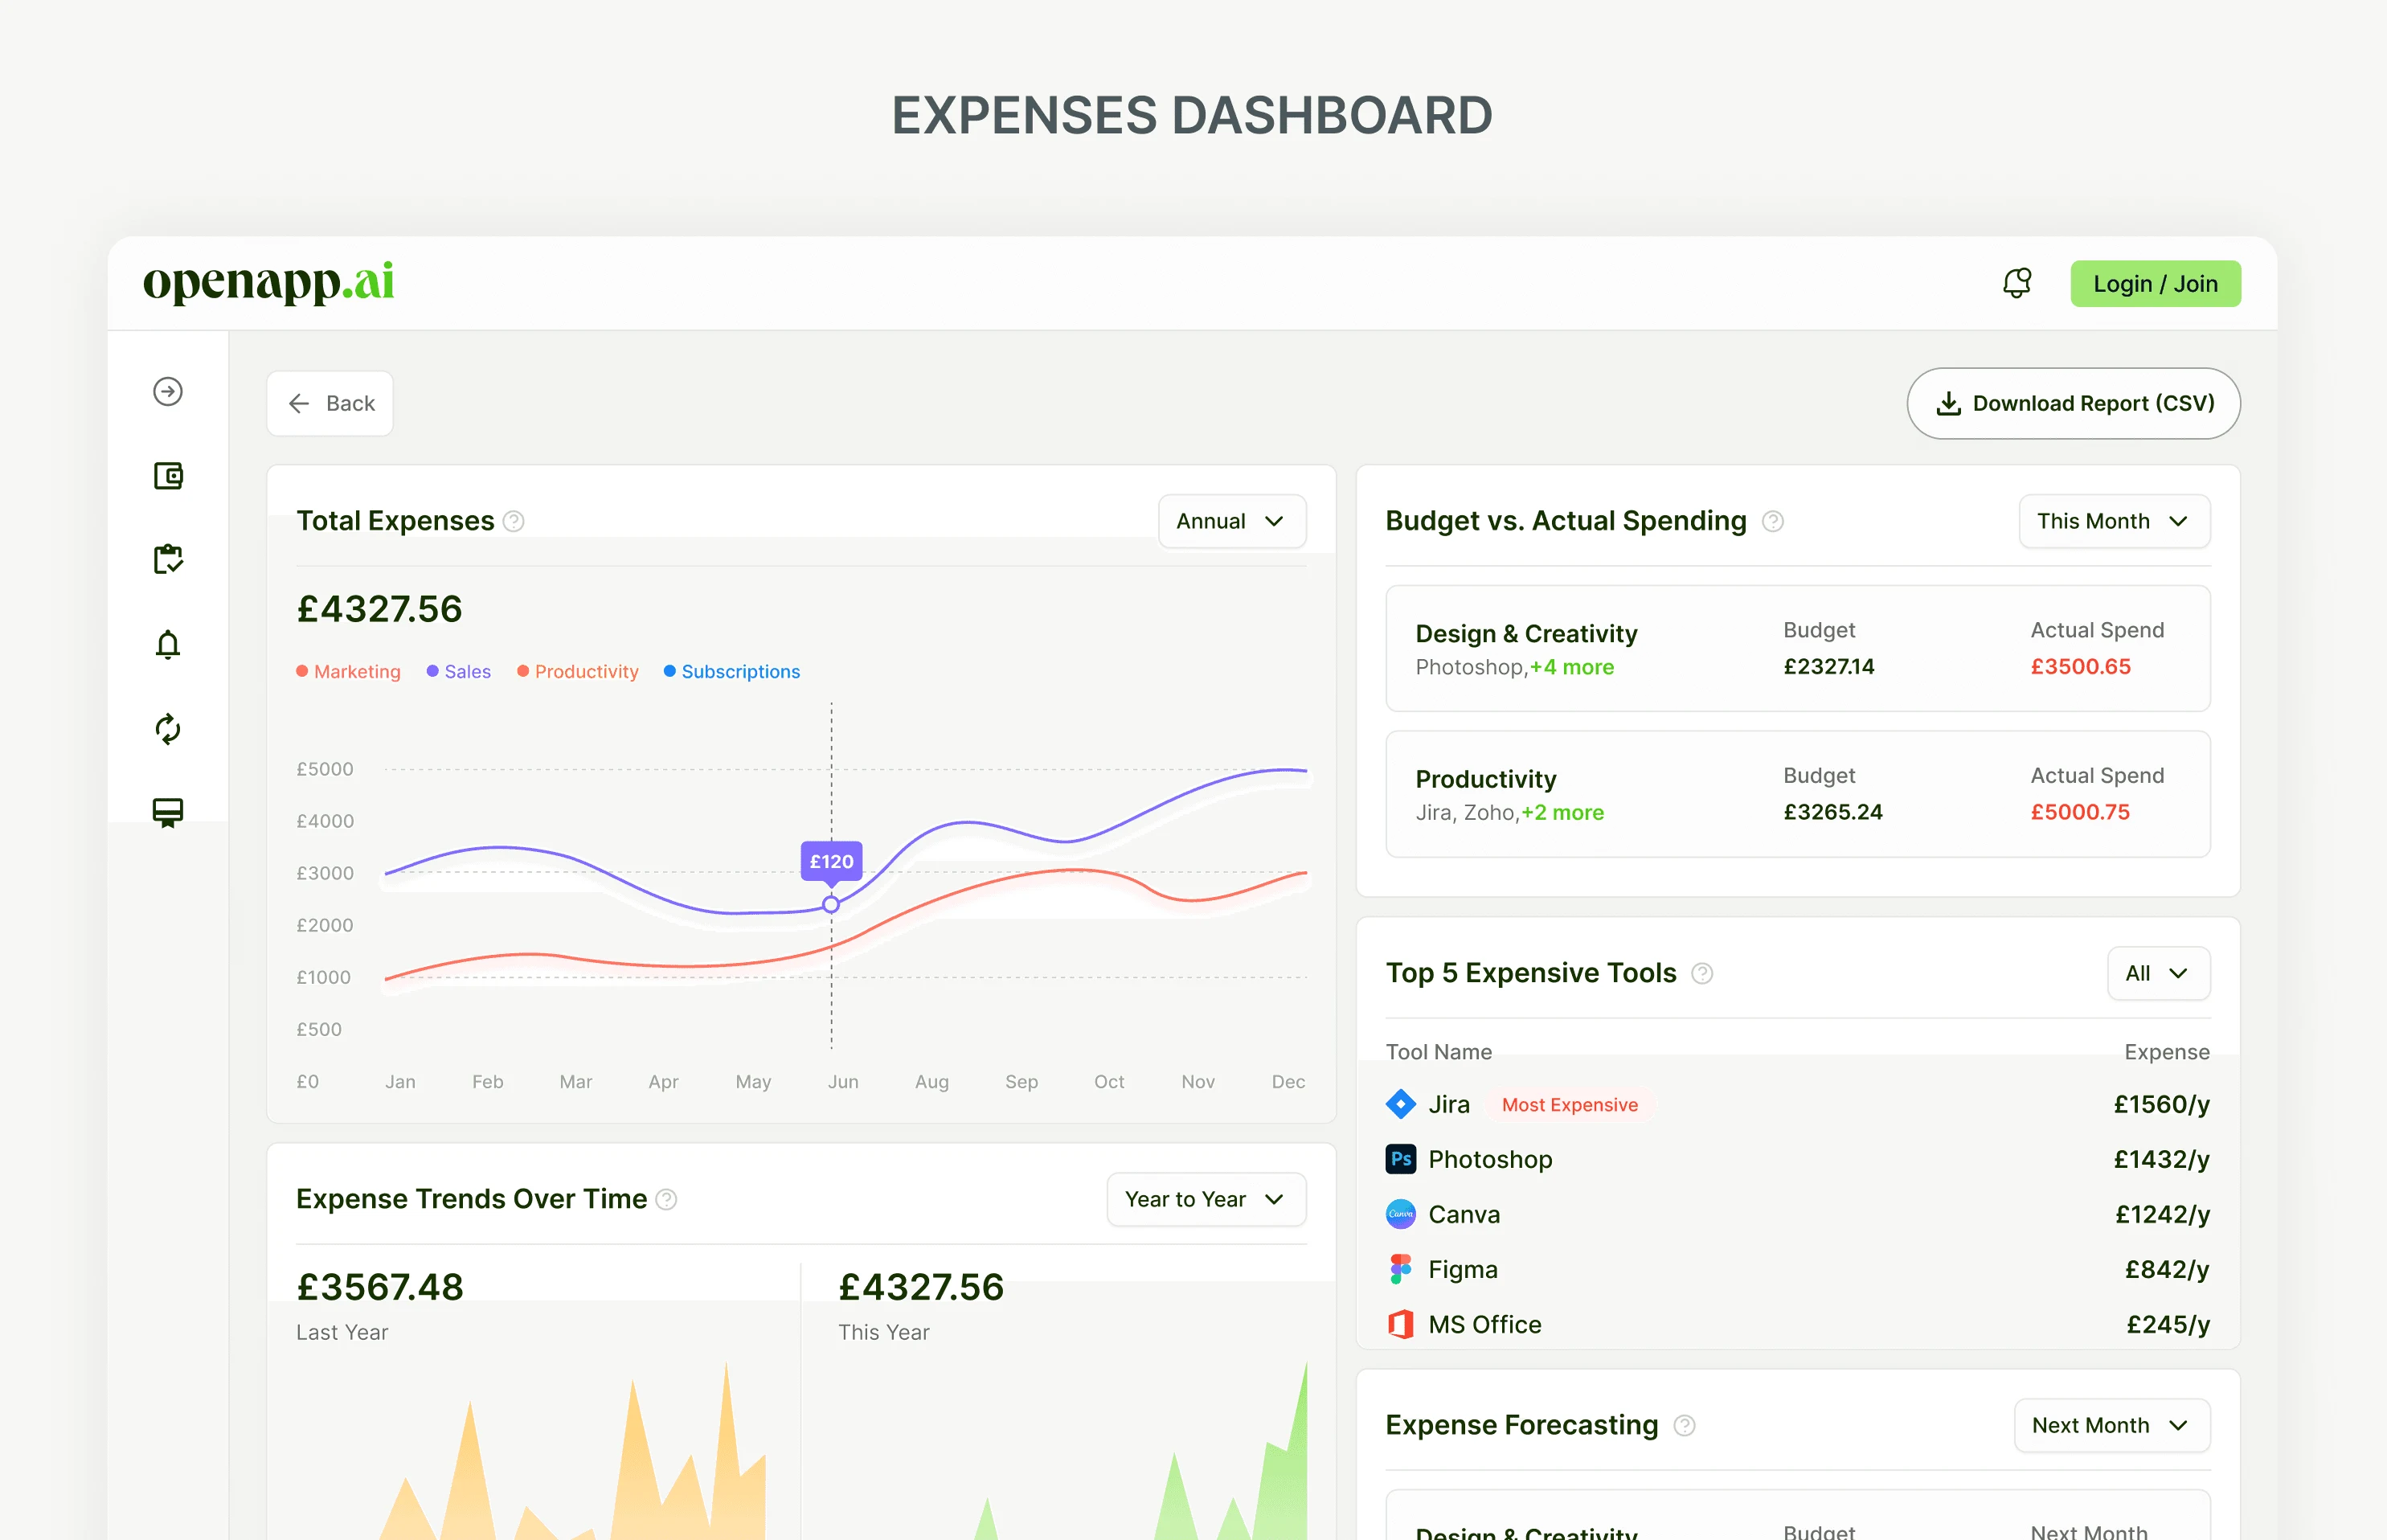Click help icon beside Top 5 Expensive Tools
The image size is (2387, 1540).
click(1702, 973)
